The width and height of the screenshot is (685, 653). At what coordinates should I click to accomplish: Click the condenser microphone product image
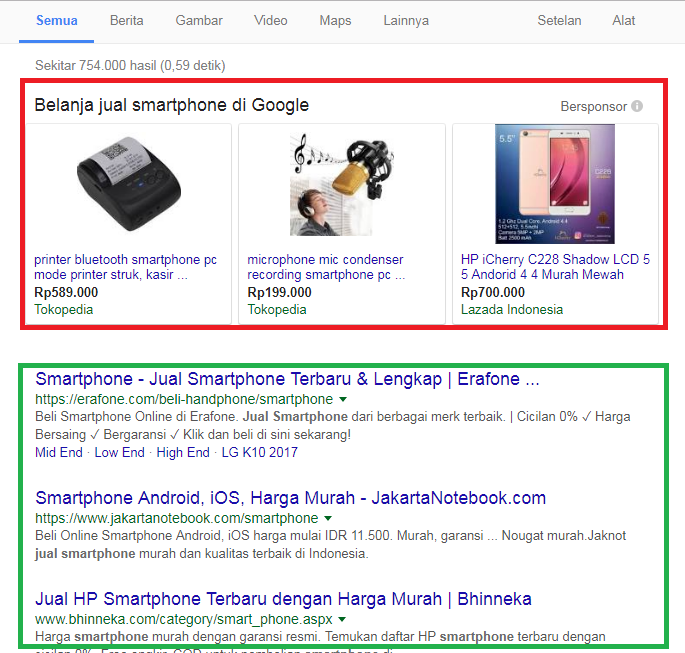point(342,184)
